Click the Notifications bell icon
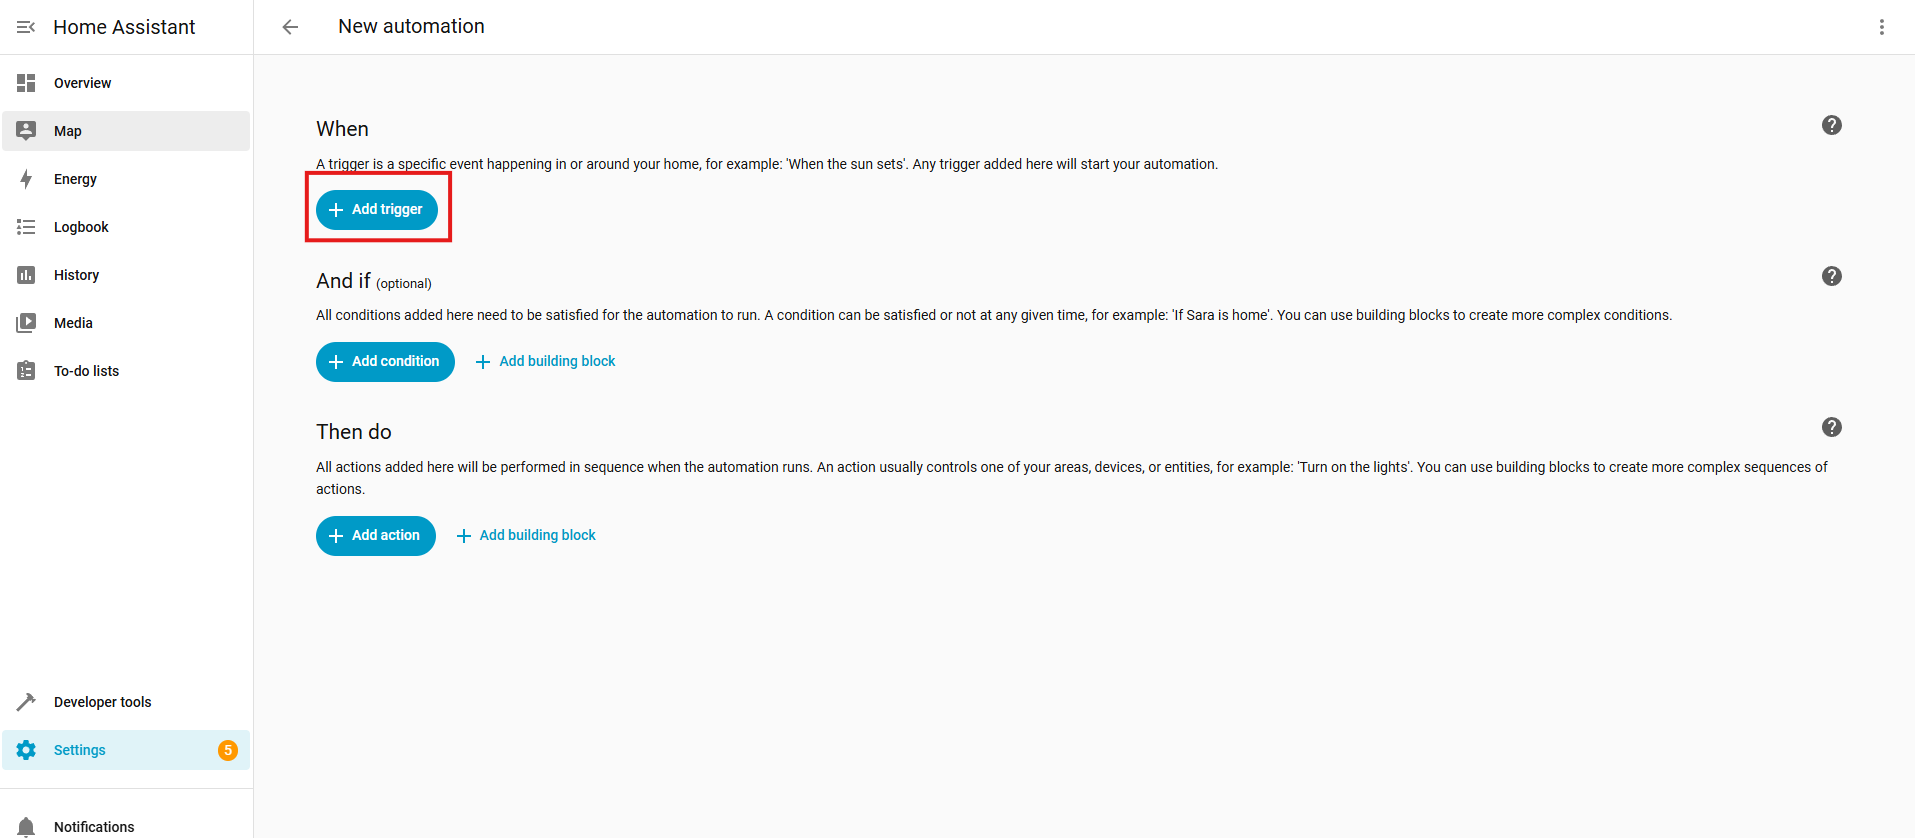This screenshot has height=838, width=1915. (26, 827)
